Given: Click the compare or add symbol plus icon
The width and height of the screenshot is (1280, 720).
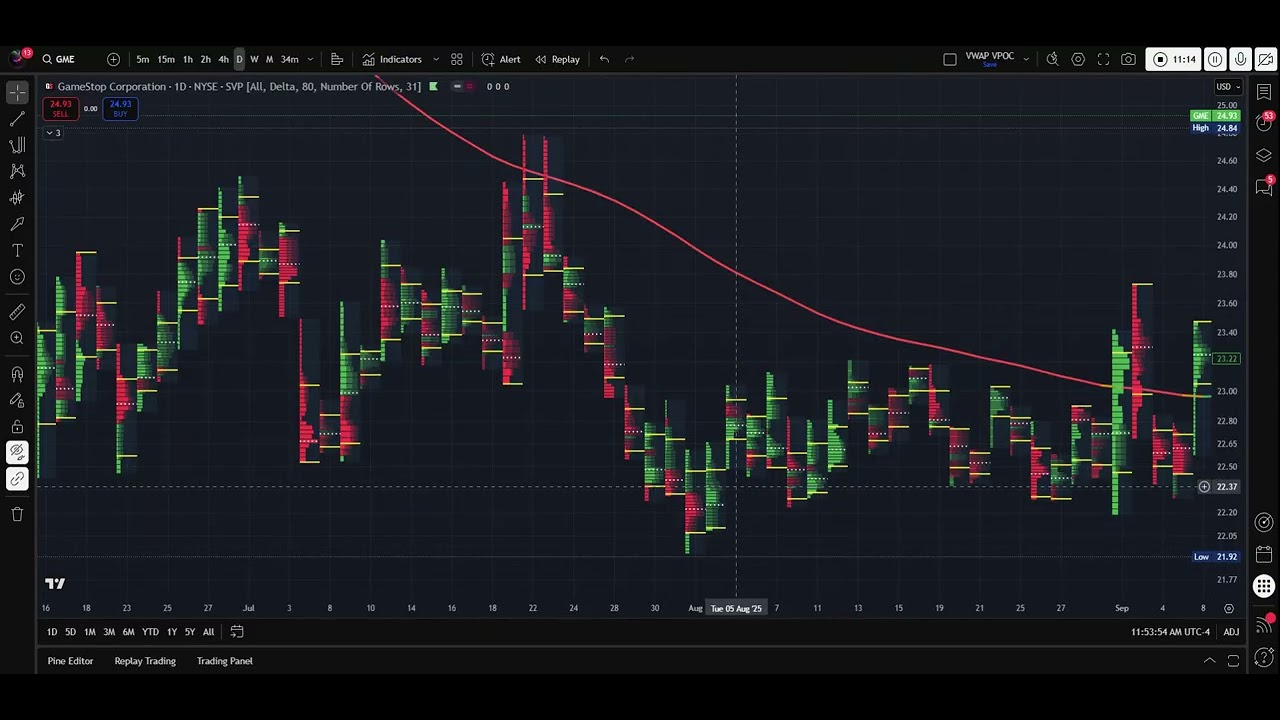Looking at the screenshot, I should tap(113, 59).
